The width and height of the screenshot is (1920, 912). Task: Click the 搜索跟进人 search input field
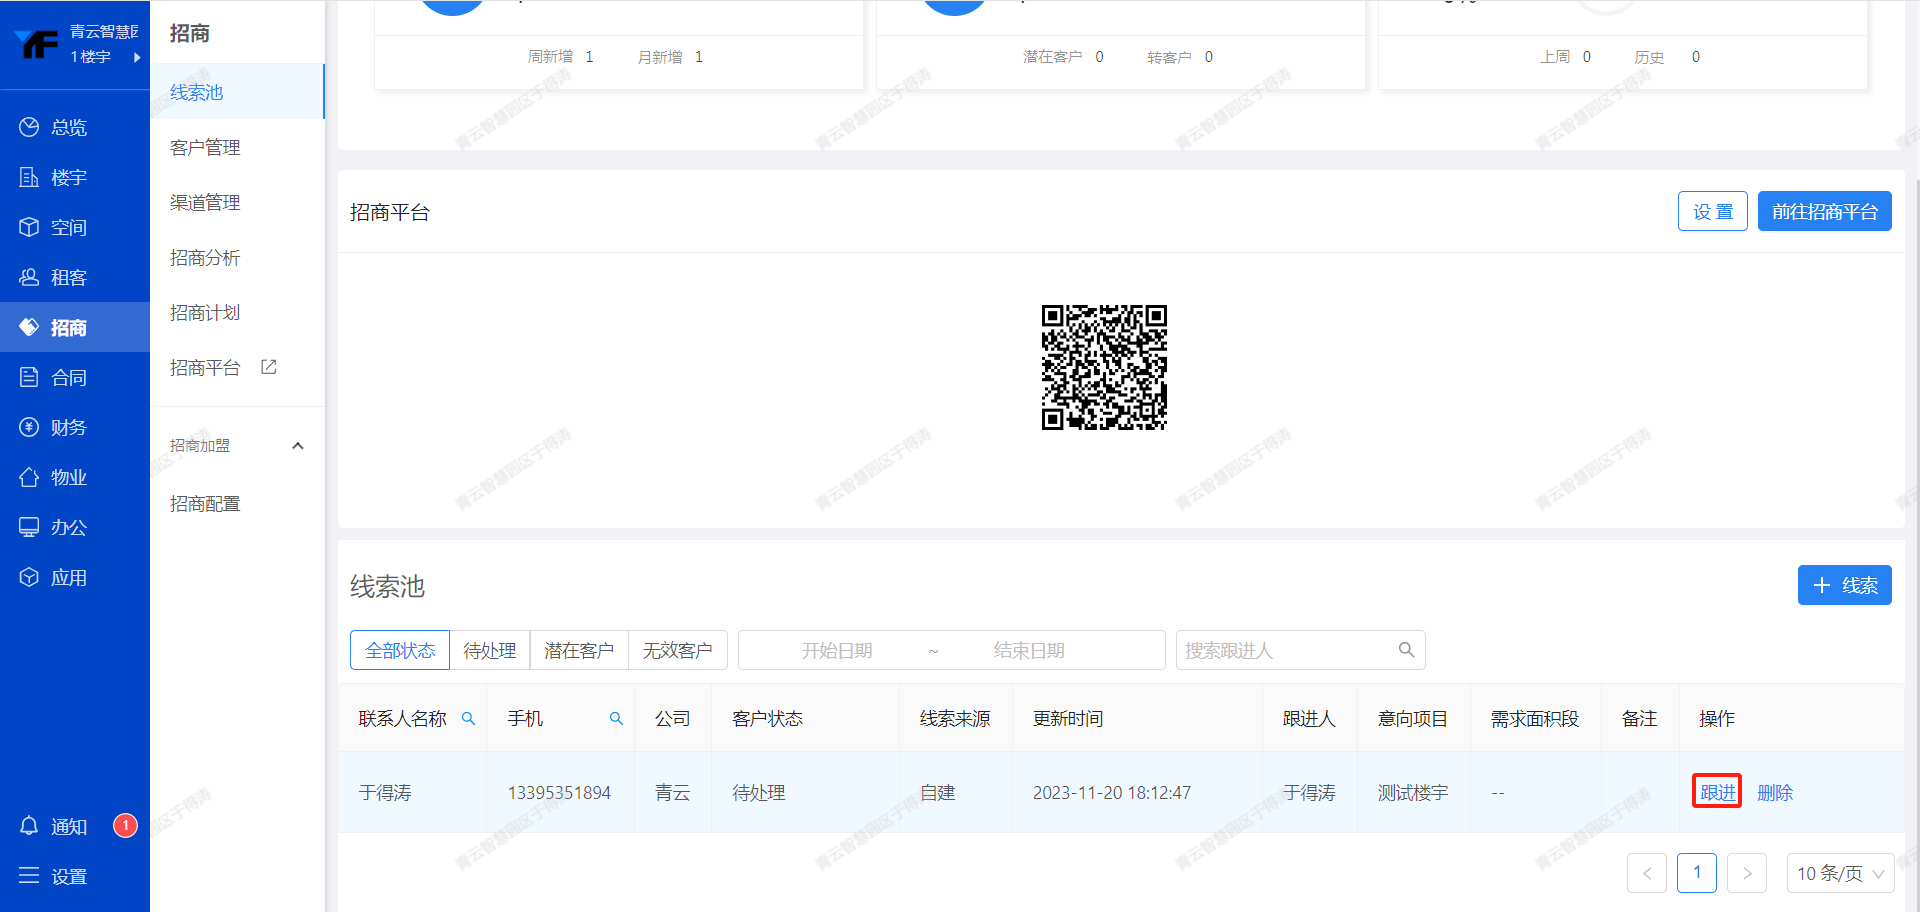(1286, 650)
